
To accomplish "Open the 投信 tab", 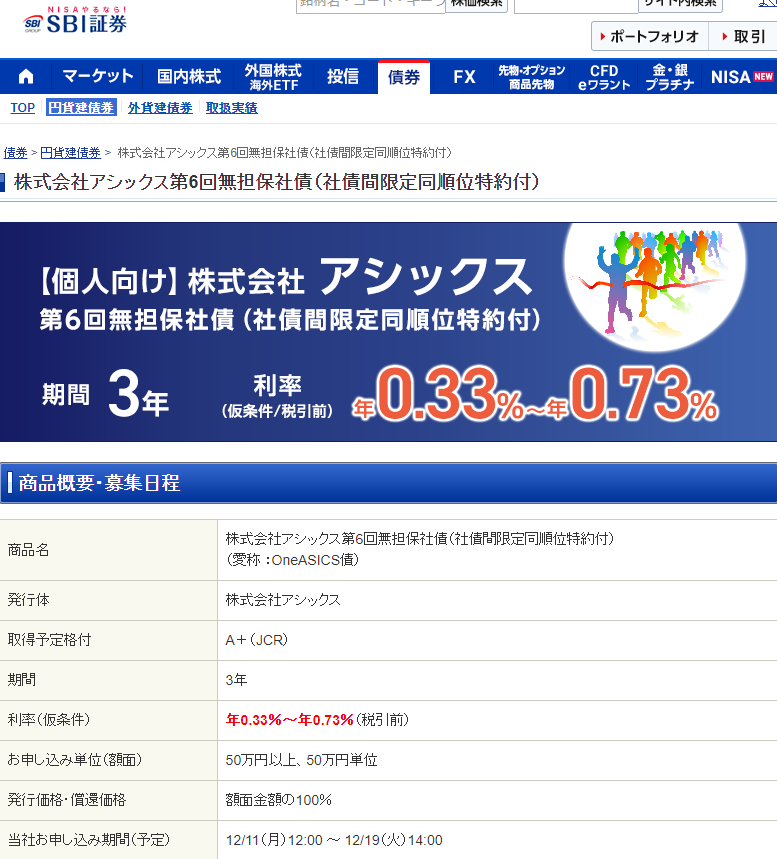I will click(343, 77).
